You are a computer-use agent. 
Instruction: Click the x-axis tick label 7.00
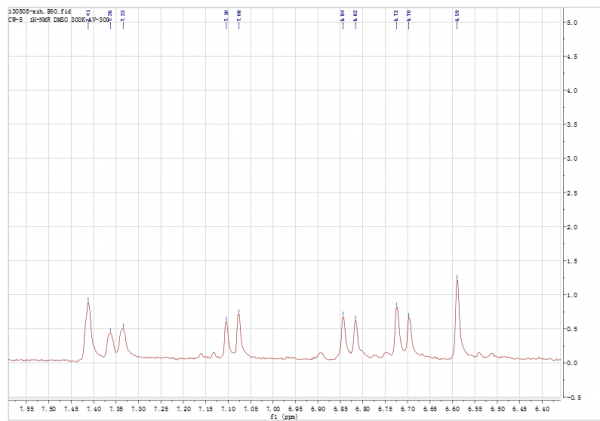pyautogui.click(x=273, y=409)
